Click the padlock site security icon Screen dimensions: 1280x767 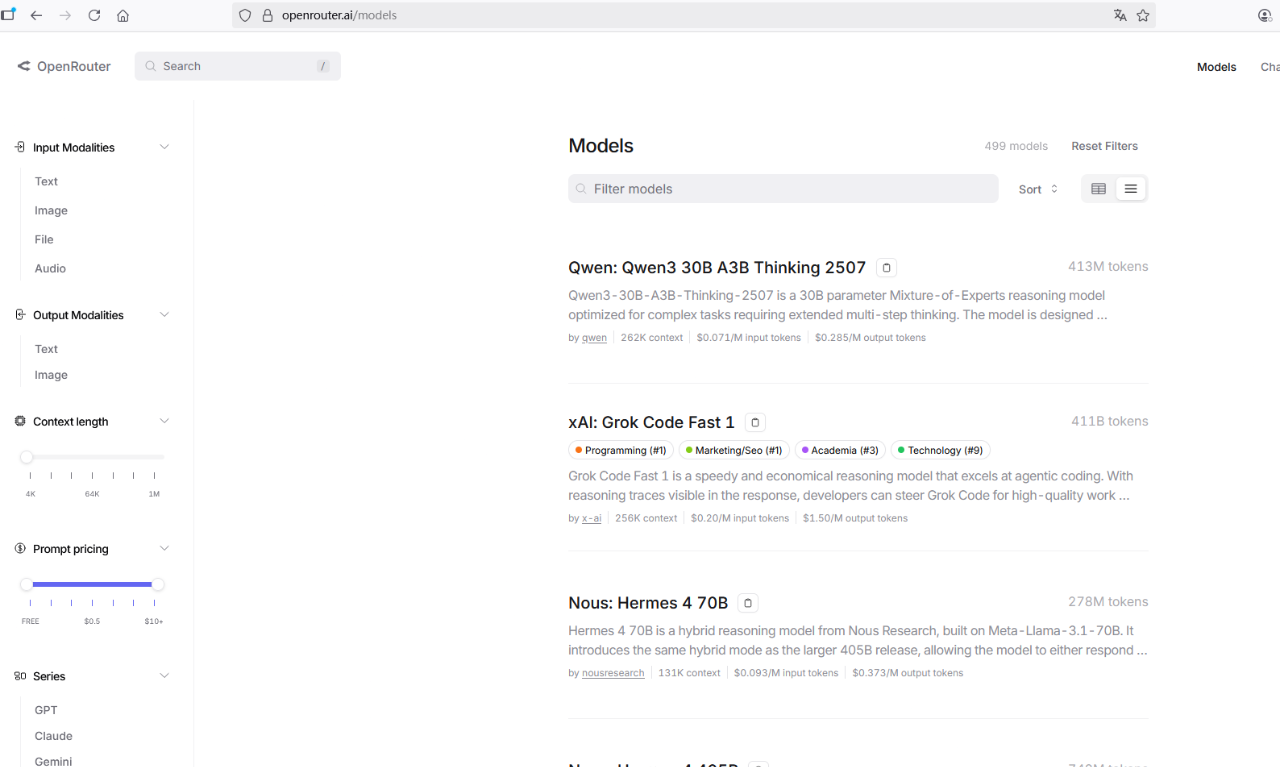click(x=267, y=16)
